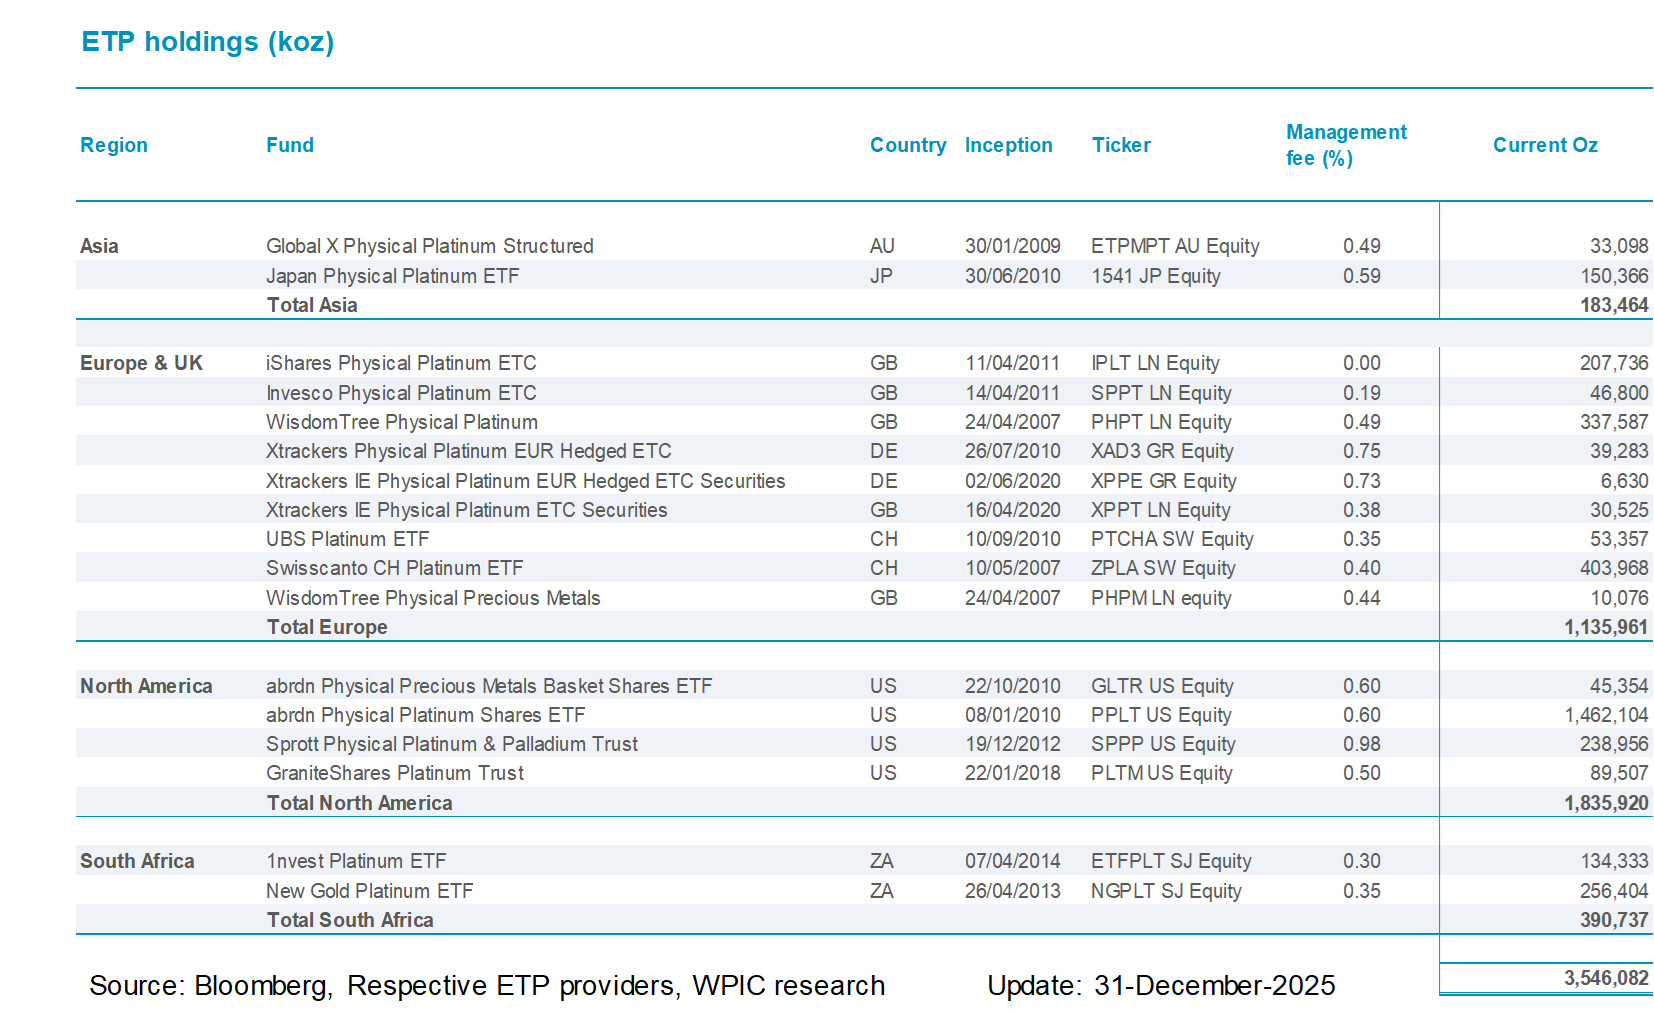Select the North America region label
The height and width of the screenshot is (1026, 1654).
tap(146, 686)
